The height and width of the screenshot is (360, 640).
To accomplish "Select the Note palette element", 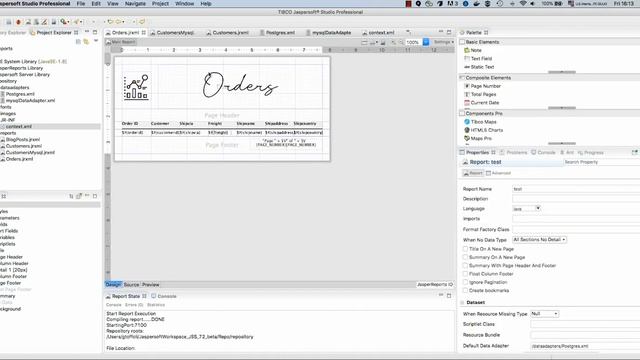I will click(473, 50).
